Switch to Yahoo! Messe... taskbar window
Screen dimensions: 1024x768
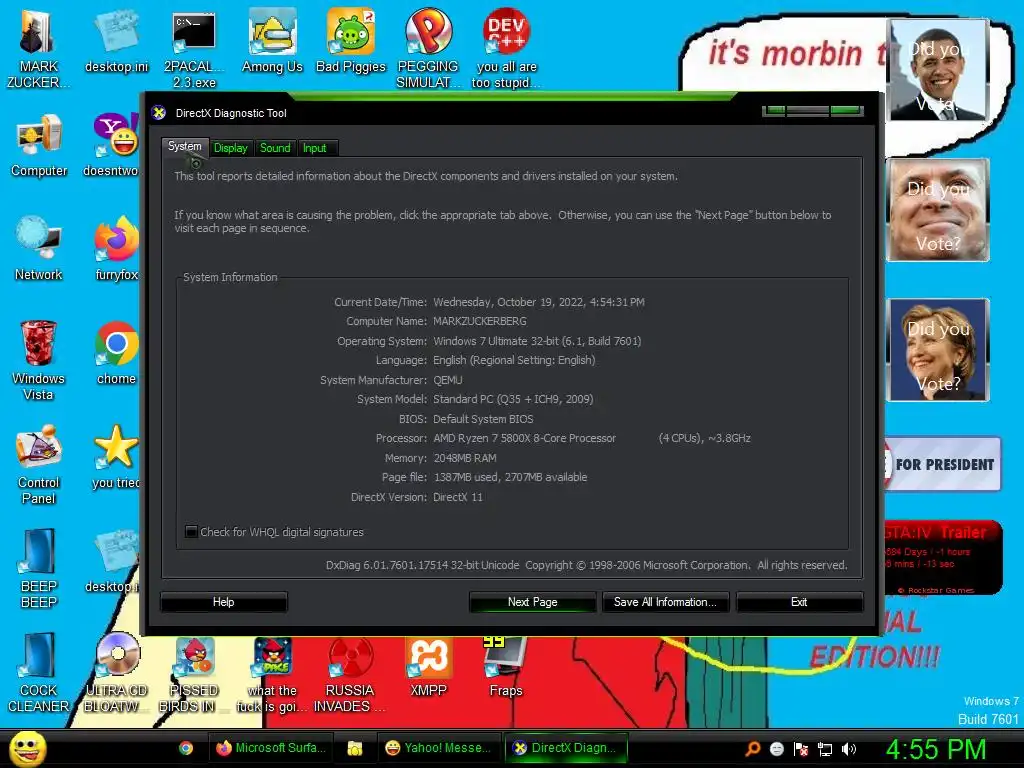coord(439,748)
